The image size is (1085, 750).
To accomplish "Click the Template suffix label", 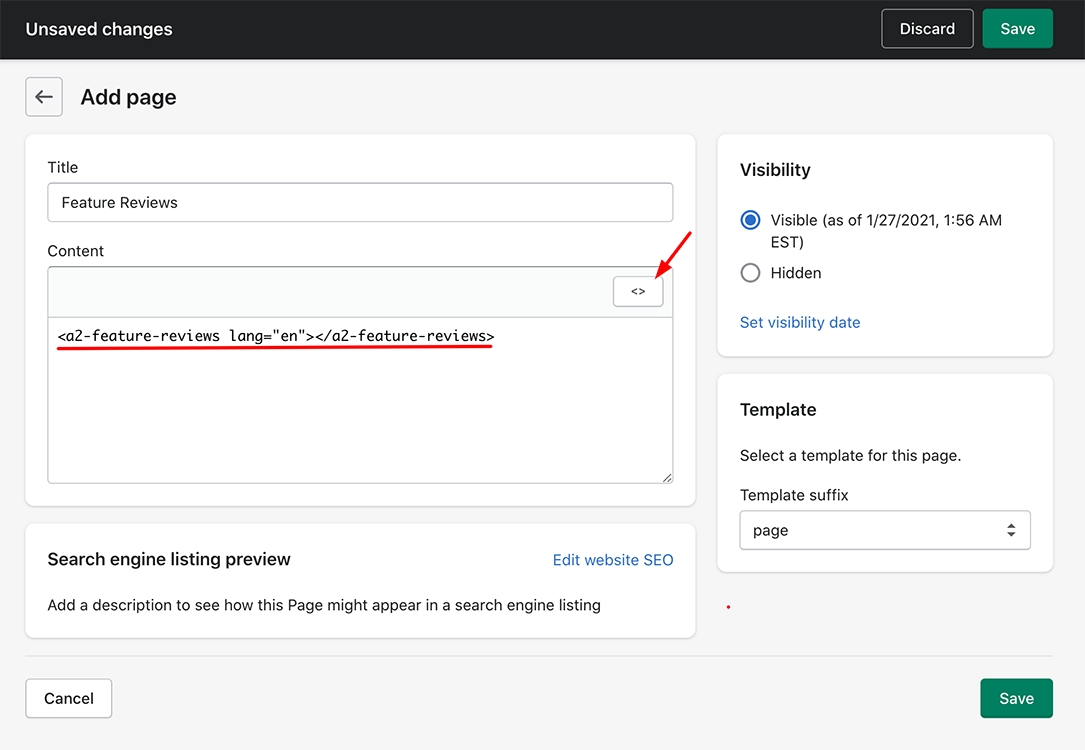I will click(794, 495).
